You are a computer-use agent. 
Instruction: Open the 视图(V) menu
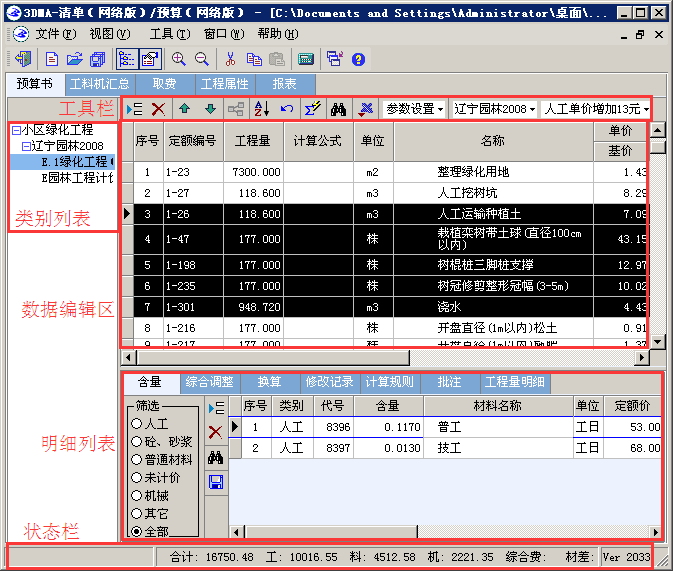click(x=110, y=34)
